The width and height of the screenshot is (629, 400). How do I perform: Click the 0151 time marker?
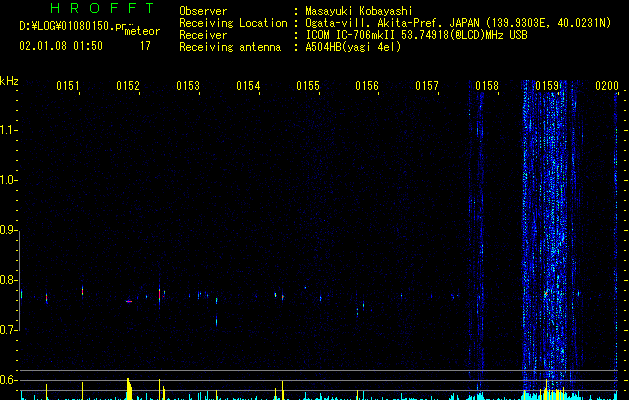[68, 86]
